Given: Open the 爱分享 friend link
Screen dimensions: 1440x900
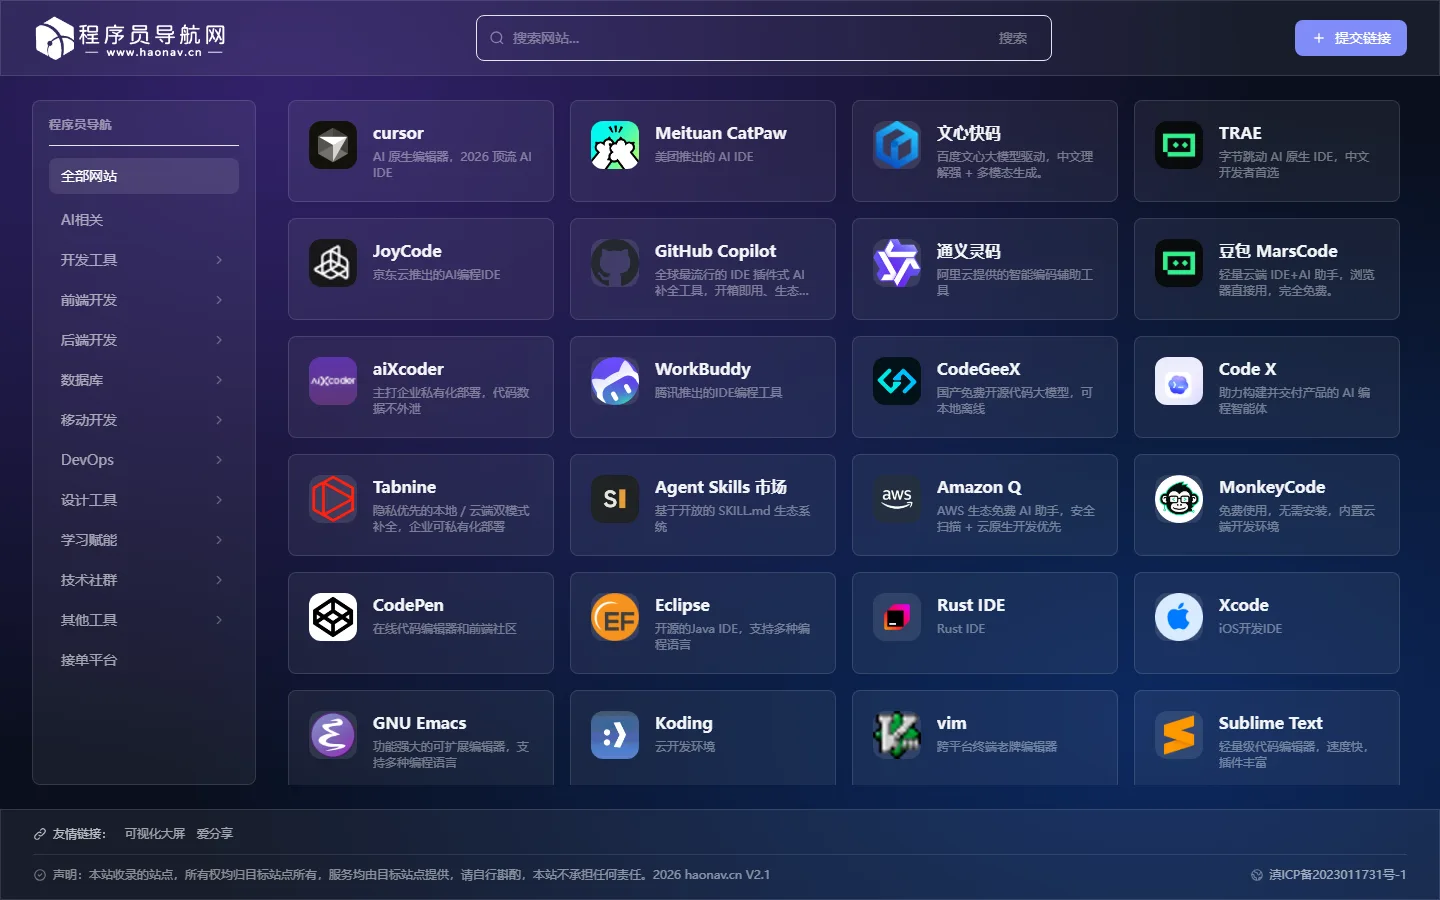Looking at the screenshot, I should [214, 834].
